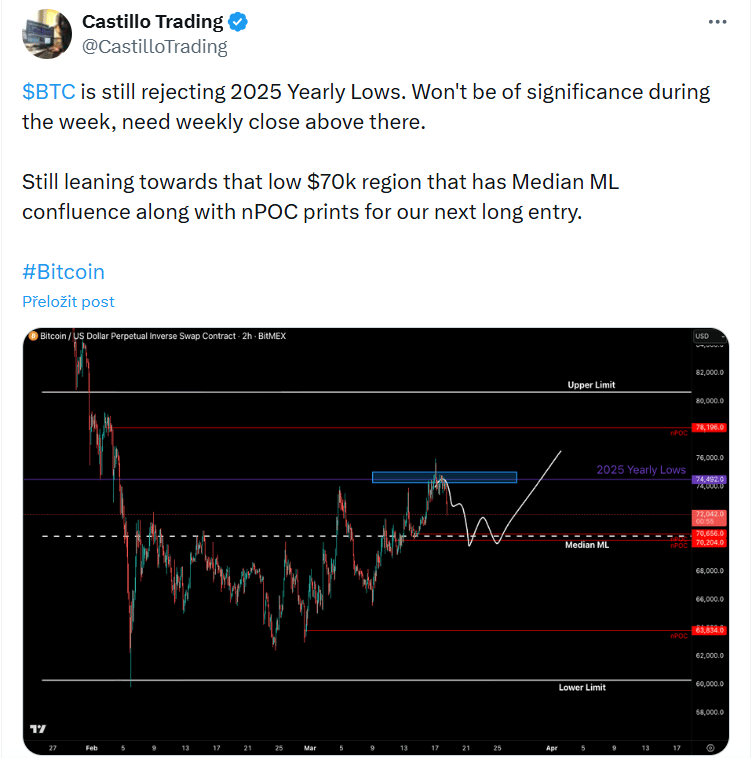
Task: Open the #Bitcoin hashtag link
Action: click(x=63, y=271)
